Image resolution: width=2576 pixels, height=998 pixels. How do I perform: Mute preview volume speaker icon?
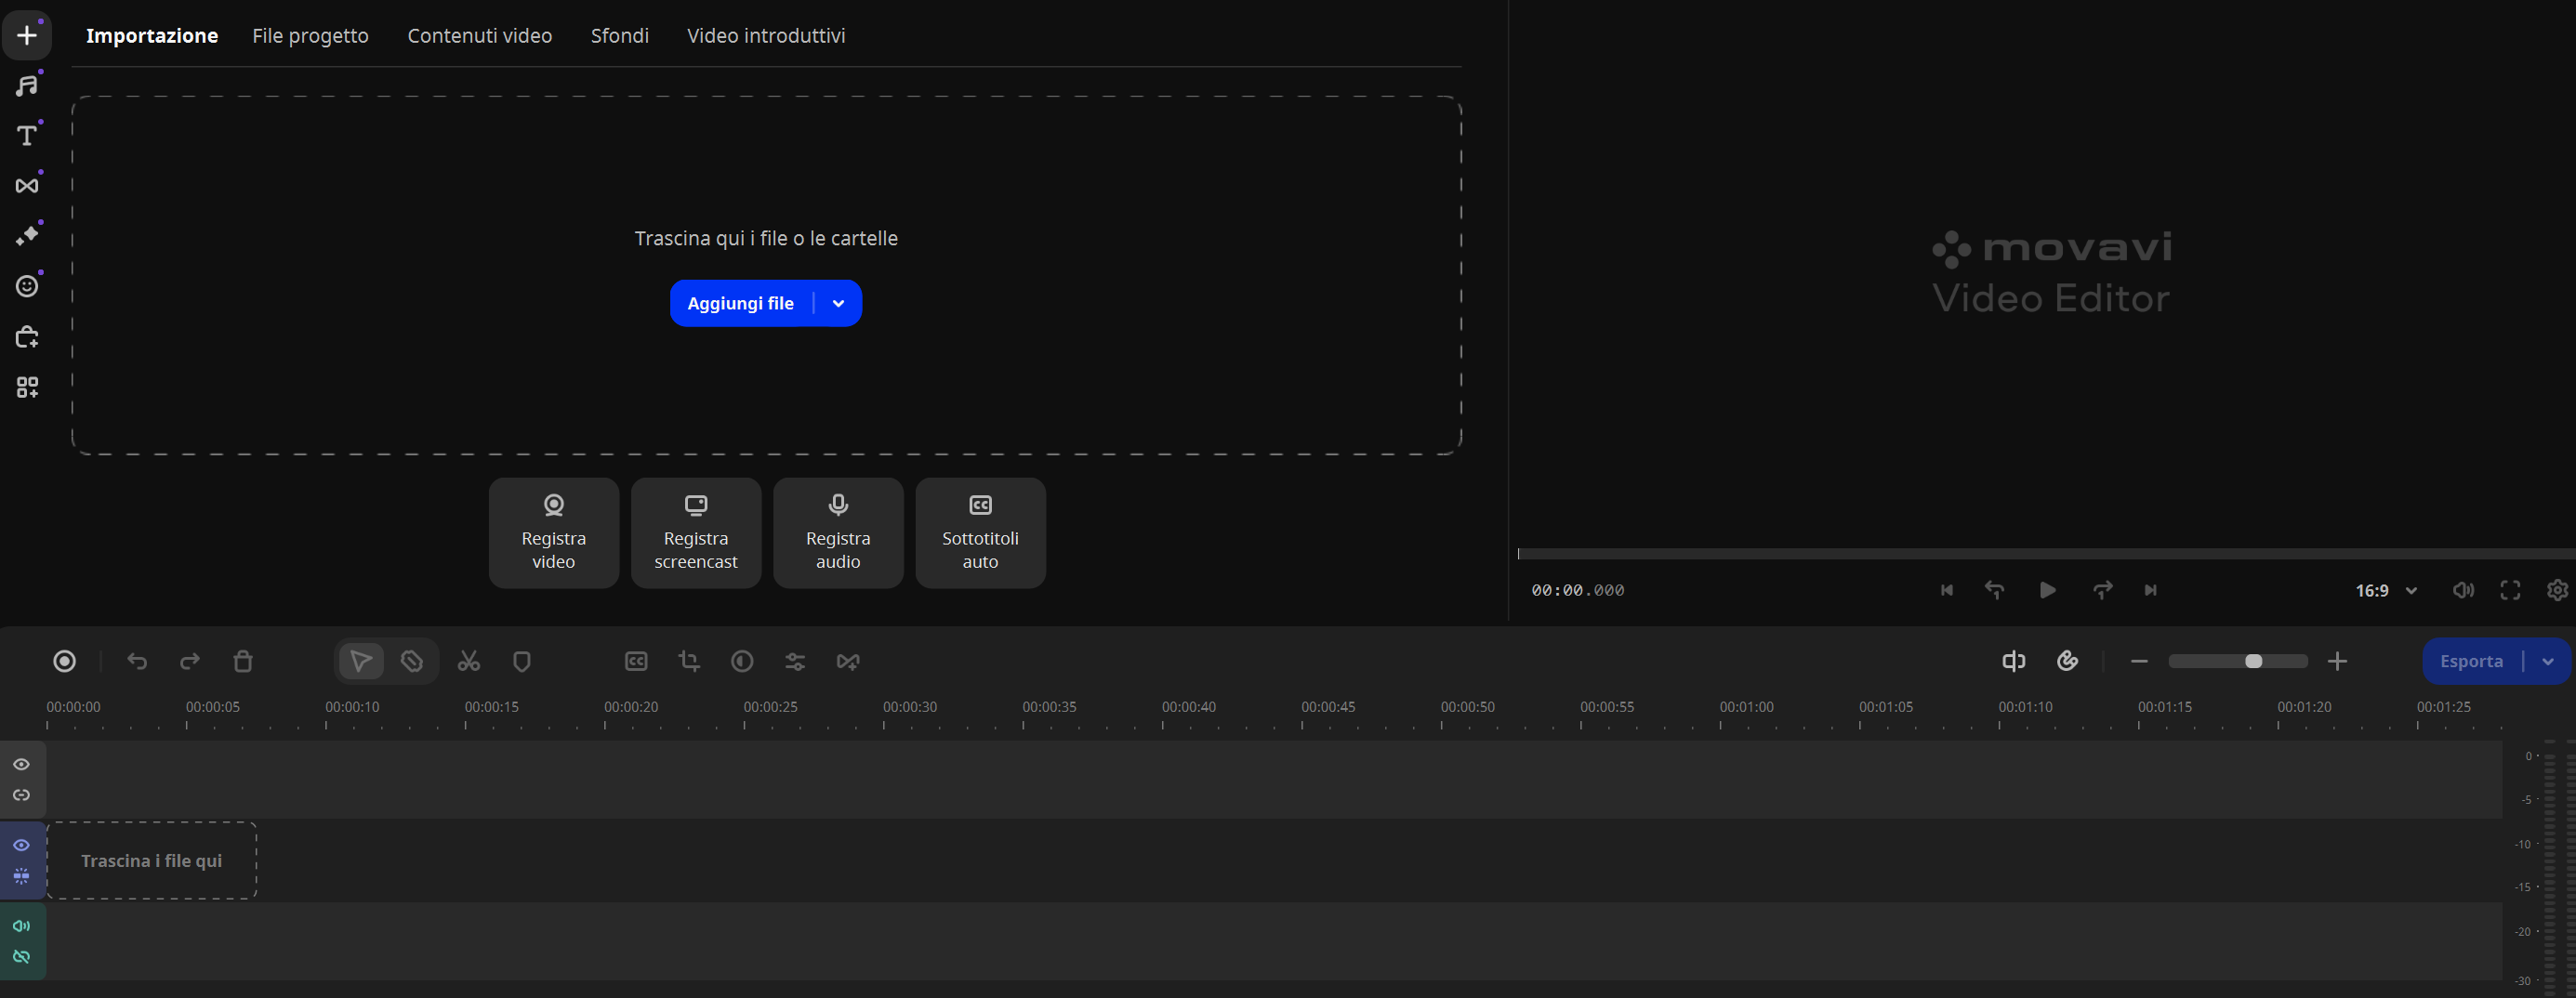pyautogui.click(x=2463, y=590)
